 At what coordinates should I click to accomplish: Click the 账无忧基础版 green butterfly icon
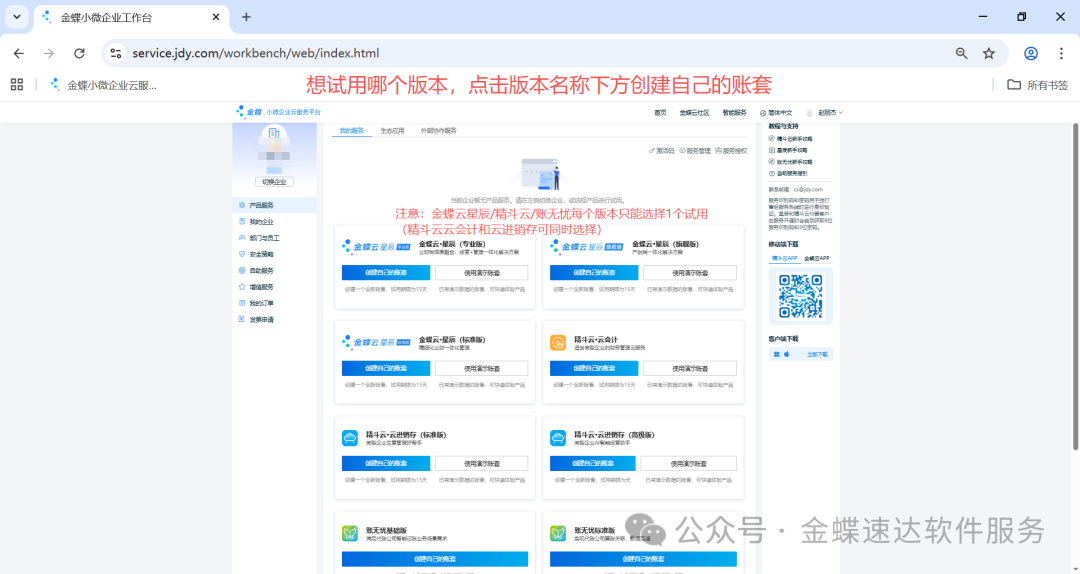[x=350, y=533]
